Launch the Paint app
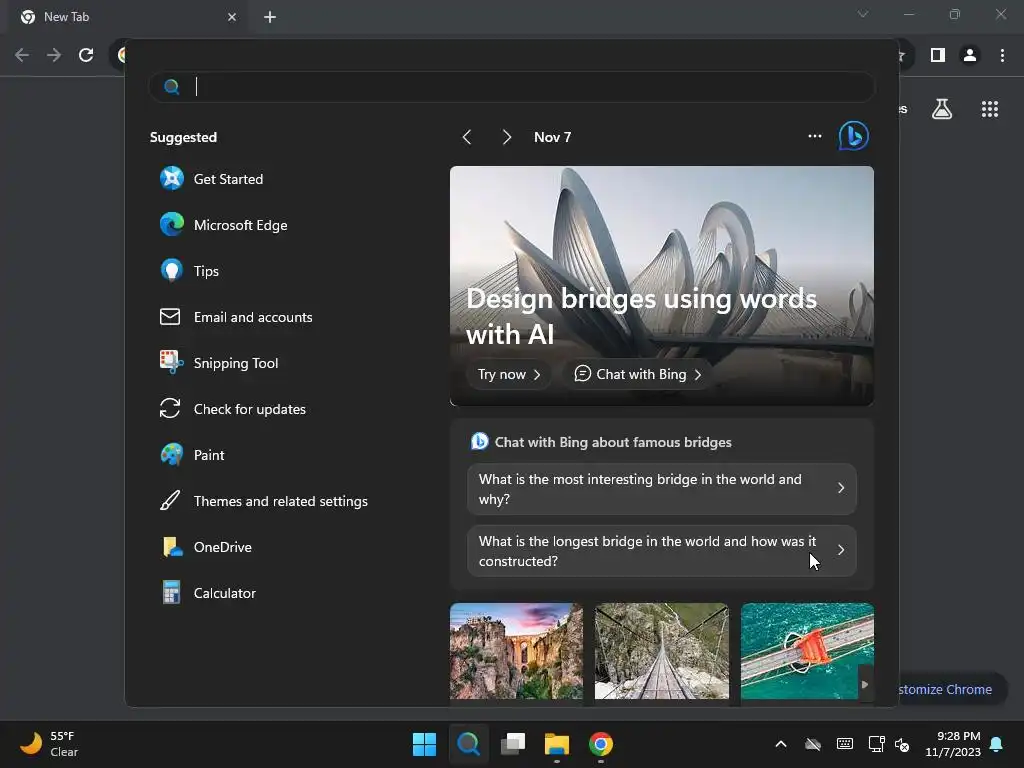 (x=192, y=455)
